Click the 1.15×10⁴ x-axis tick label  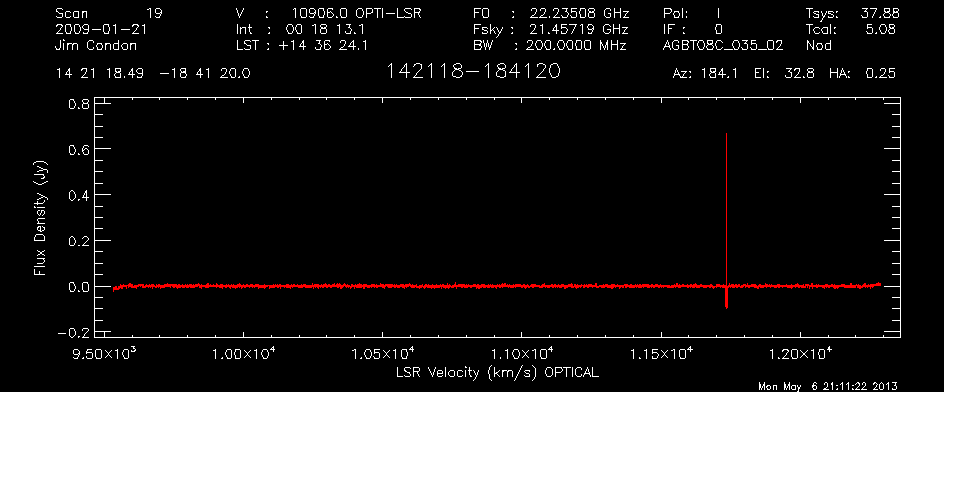(x=661, y=353)
